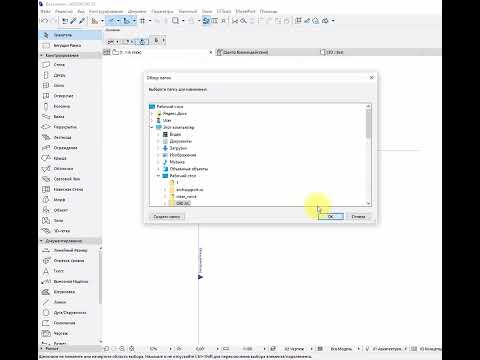Select the Световой Люк (Skylight) tool
Screen dimensions: 480x360
tap(70, 179)
